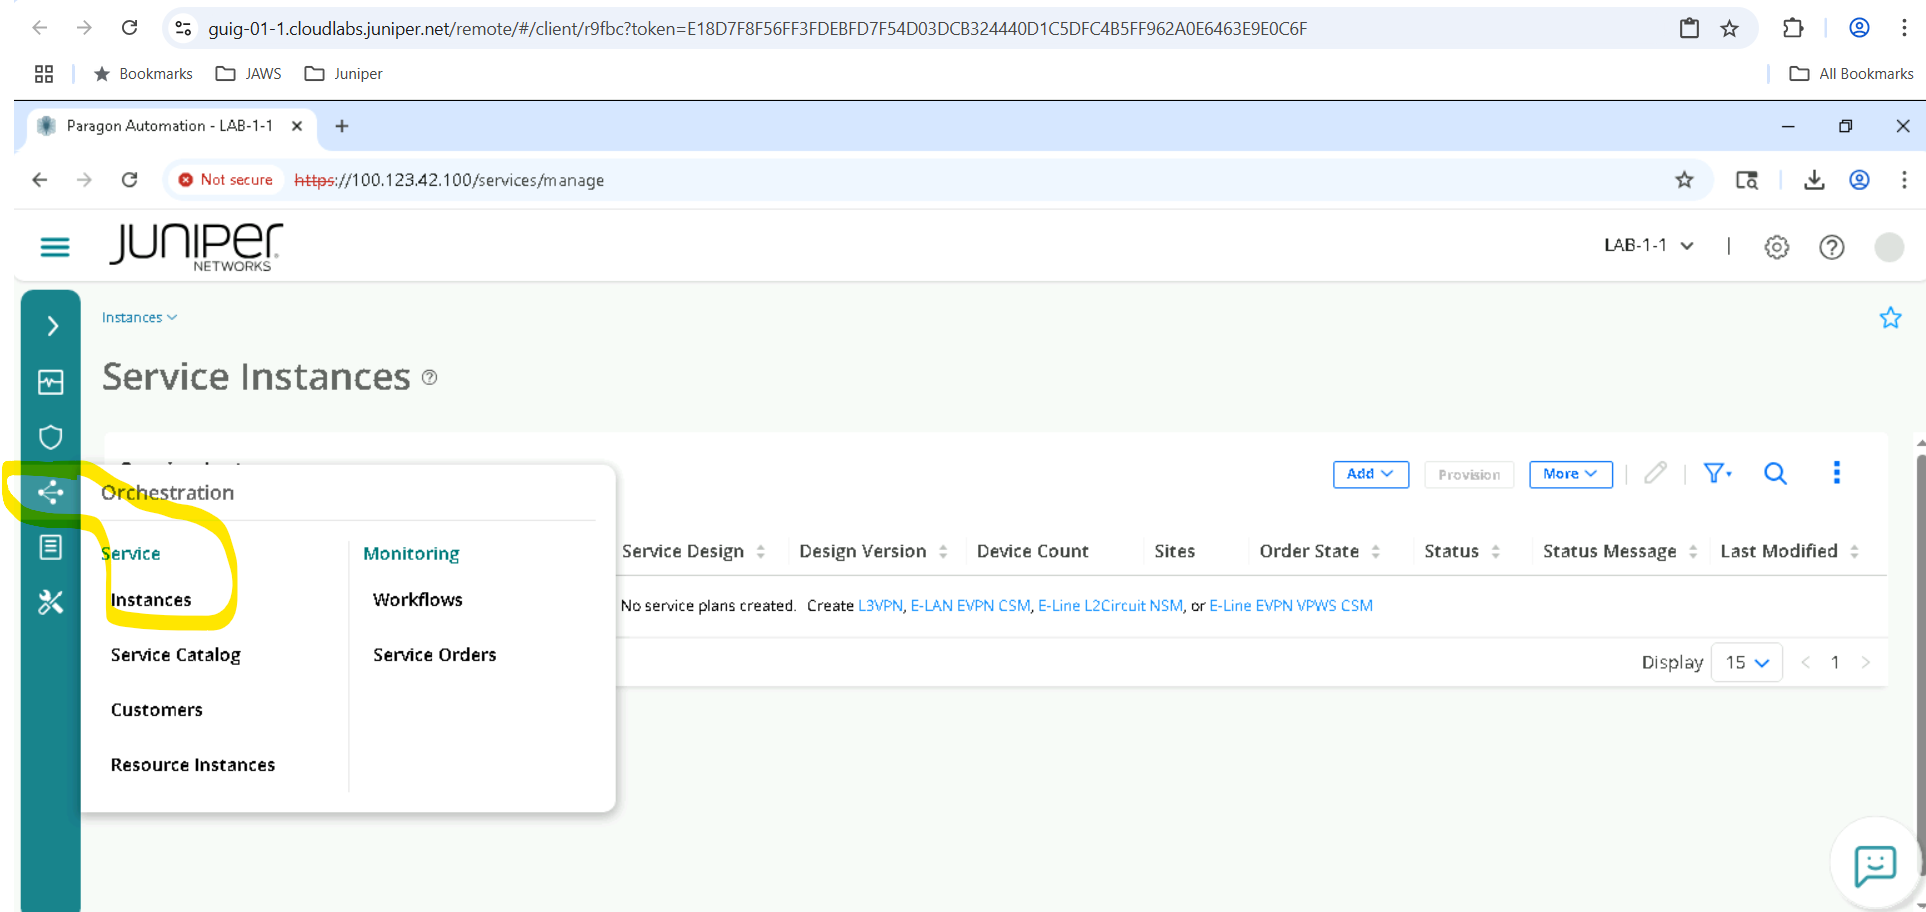Click the L3VPN create link
The height and width of the screenshot is (912, 1926).
tap(880, 606)
